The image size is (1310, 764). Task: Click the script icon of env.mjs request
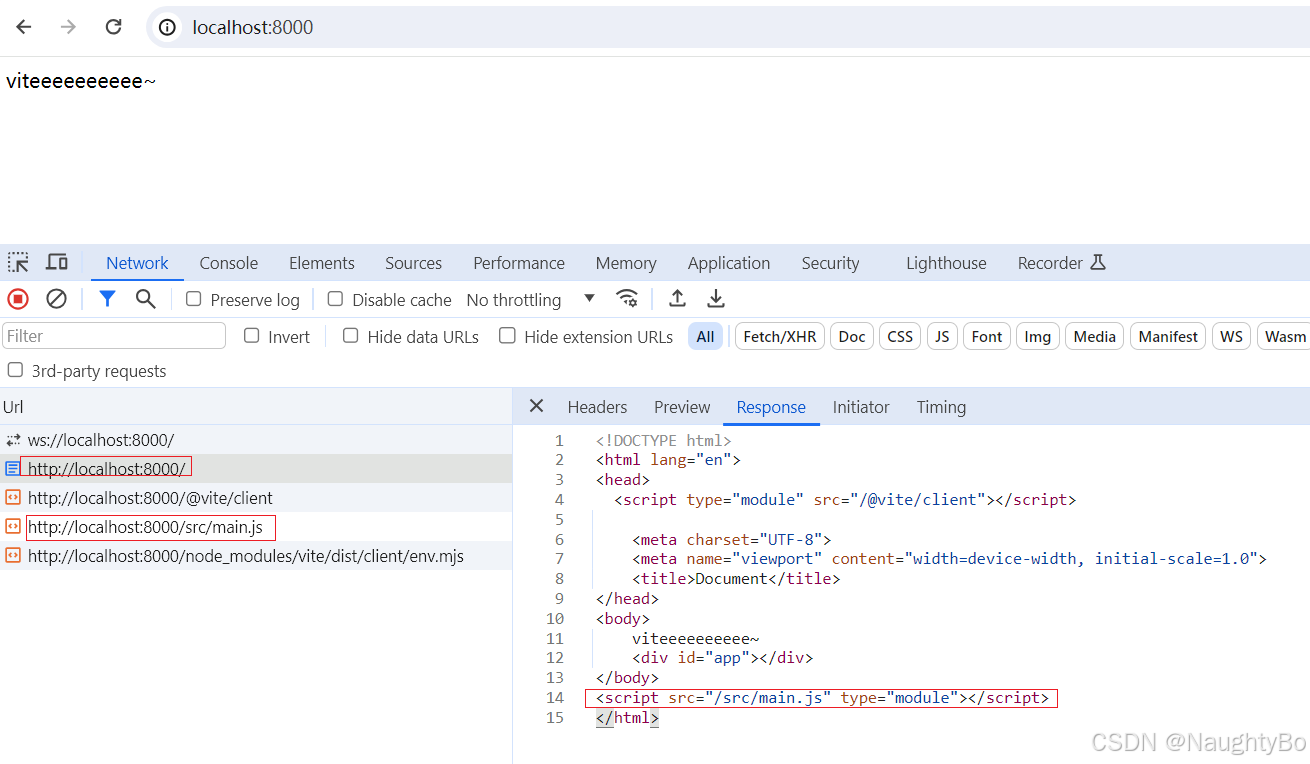pyautogui.click(x=13, y=556)
